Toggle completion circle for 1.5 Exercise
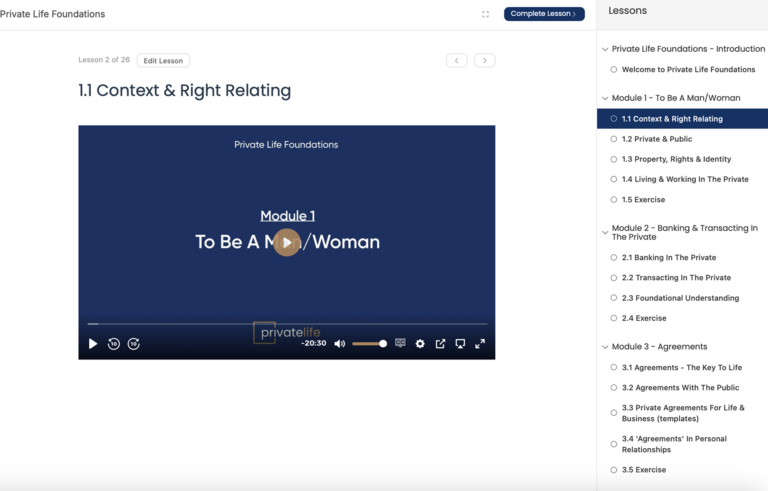This screenshot has width=768, height=491. (614, 199)
